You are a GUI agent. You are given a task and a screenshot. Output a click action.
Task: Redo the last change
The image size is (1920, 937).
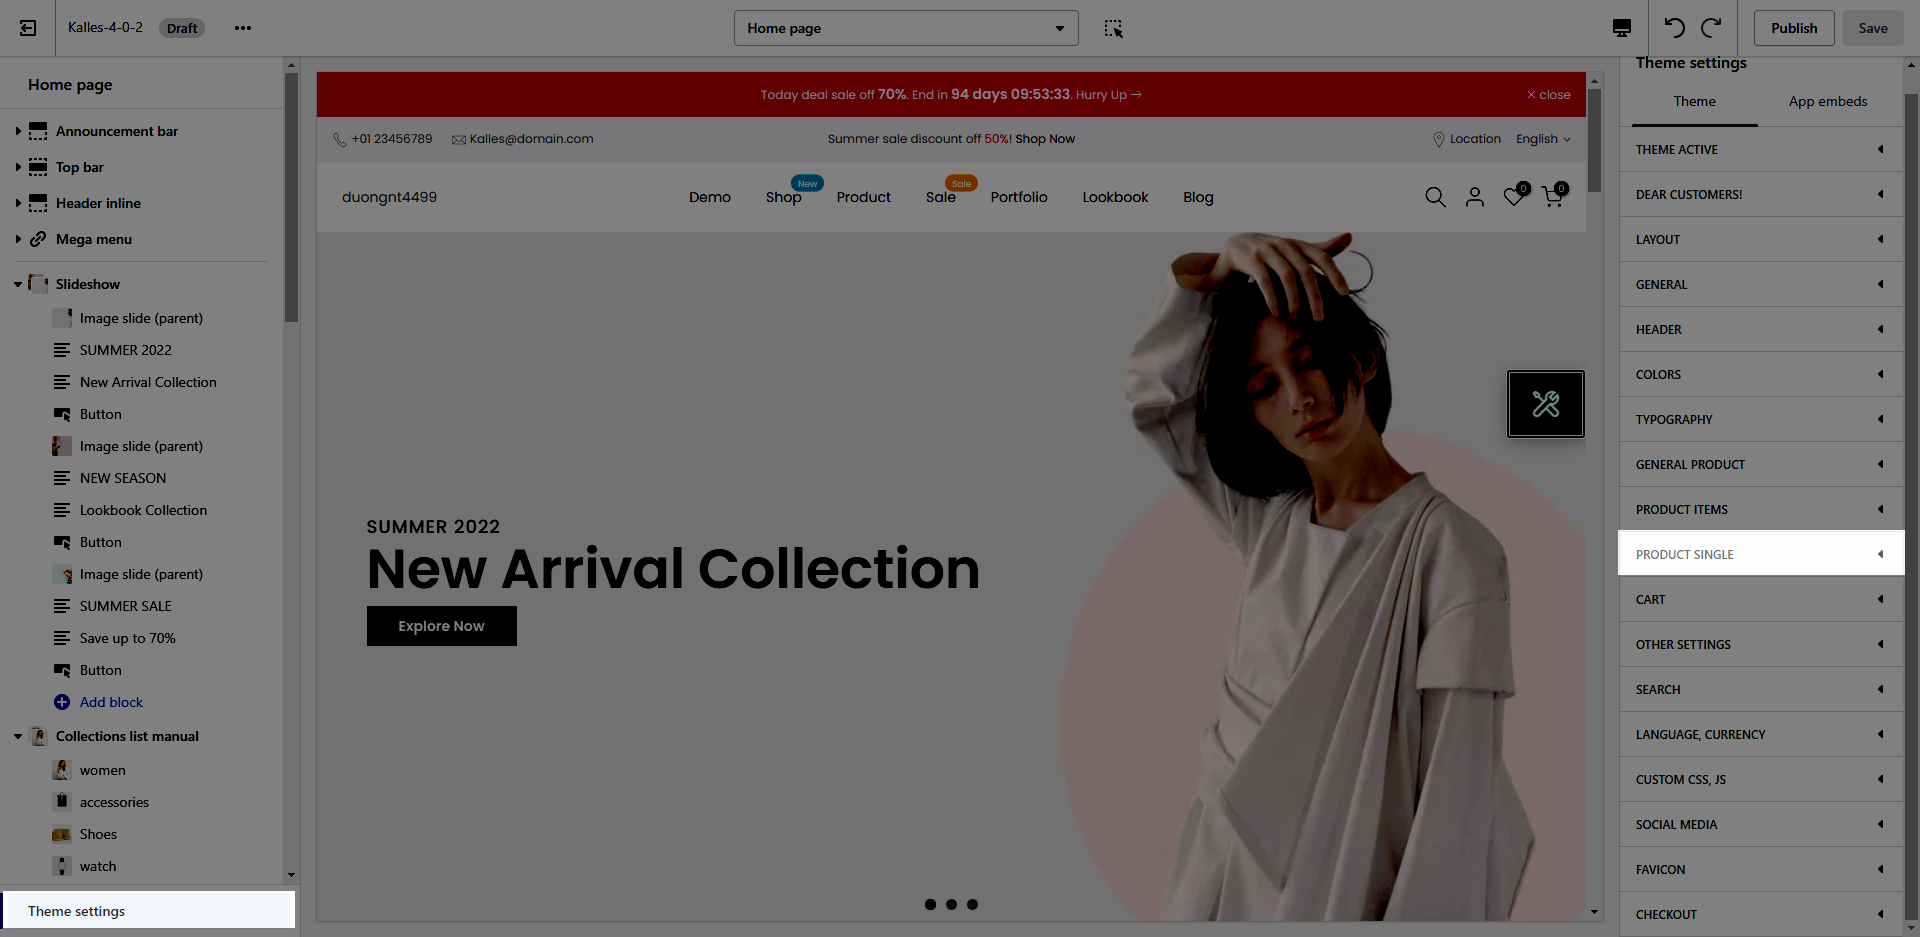coord(1712,28)
